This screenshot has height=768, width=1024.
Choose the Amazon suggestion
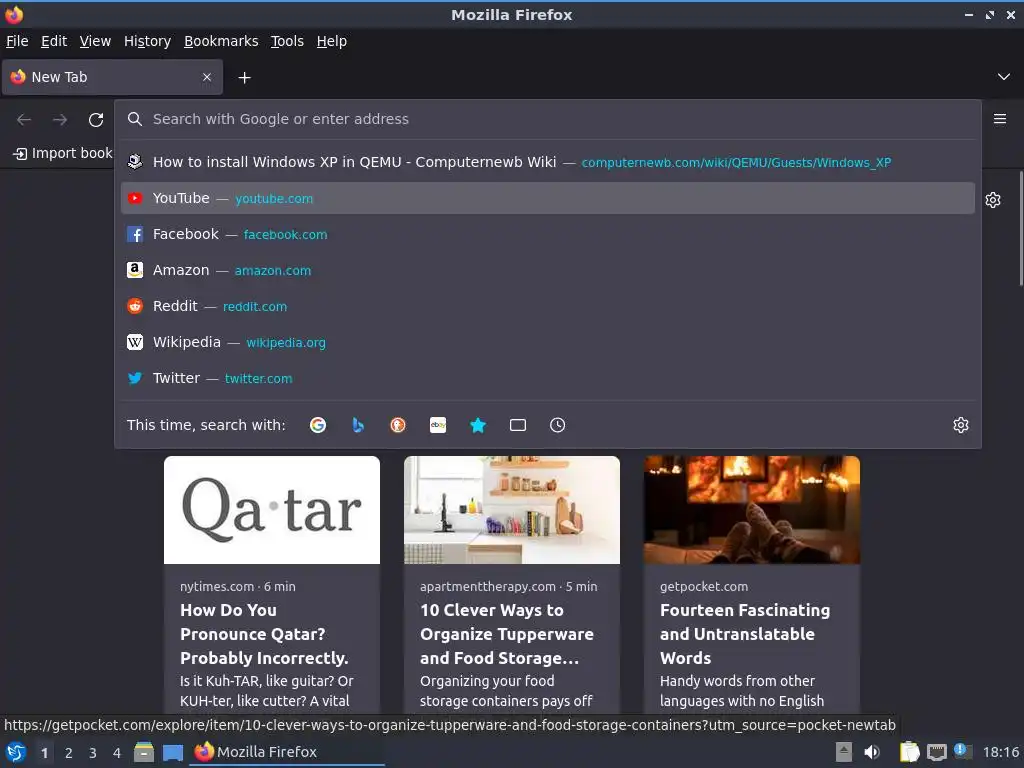(x=547, y=270)
